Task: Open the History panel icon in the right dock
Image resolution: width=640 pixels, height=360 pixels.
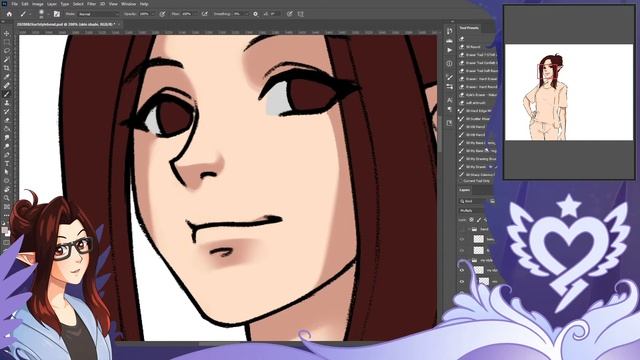Action: pyautogui.click(x=449, y=31)
